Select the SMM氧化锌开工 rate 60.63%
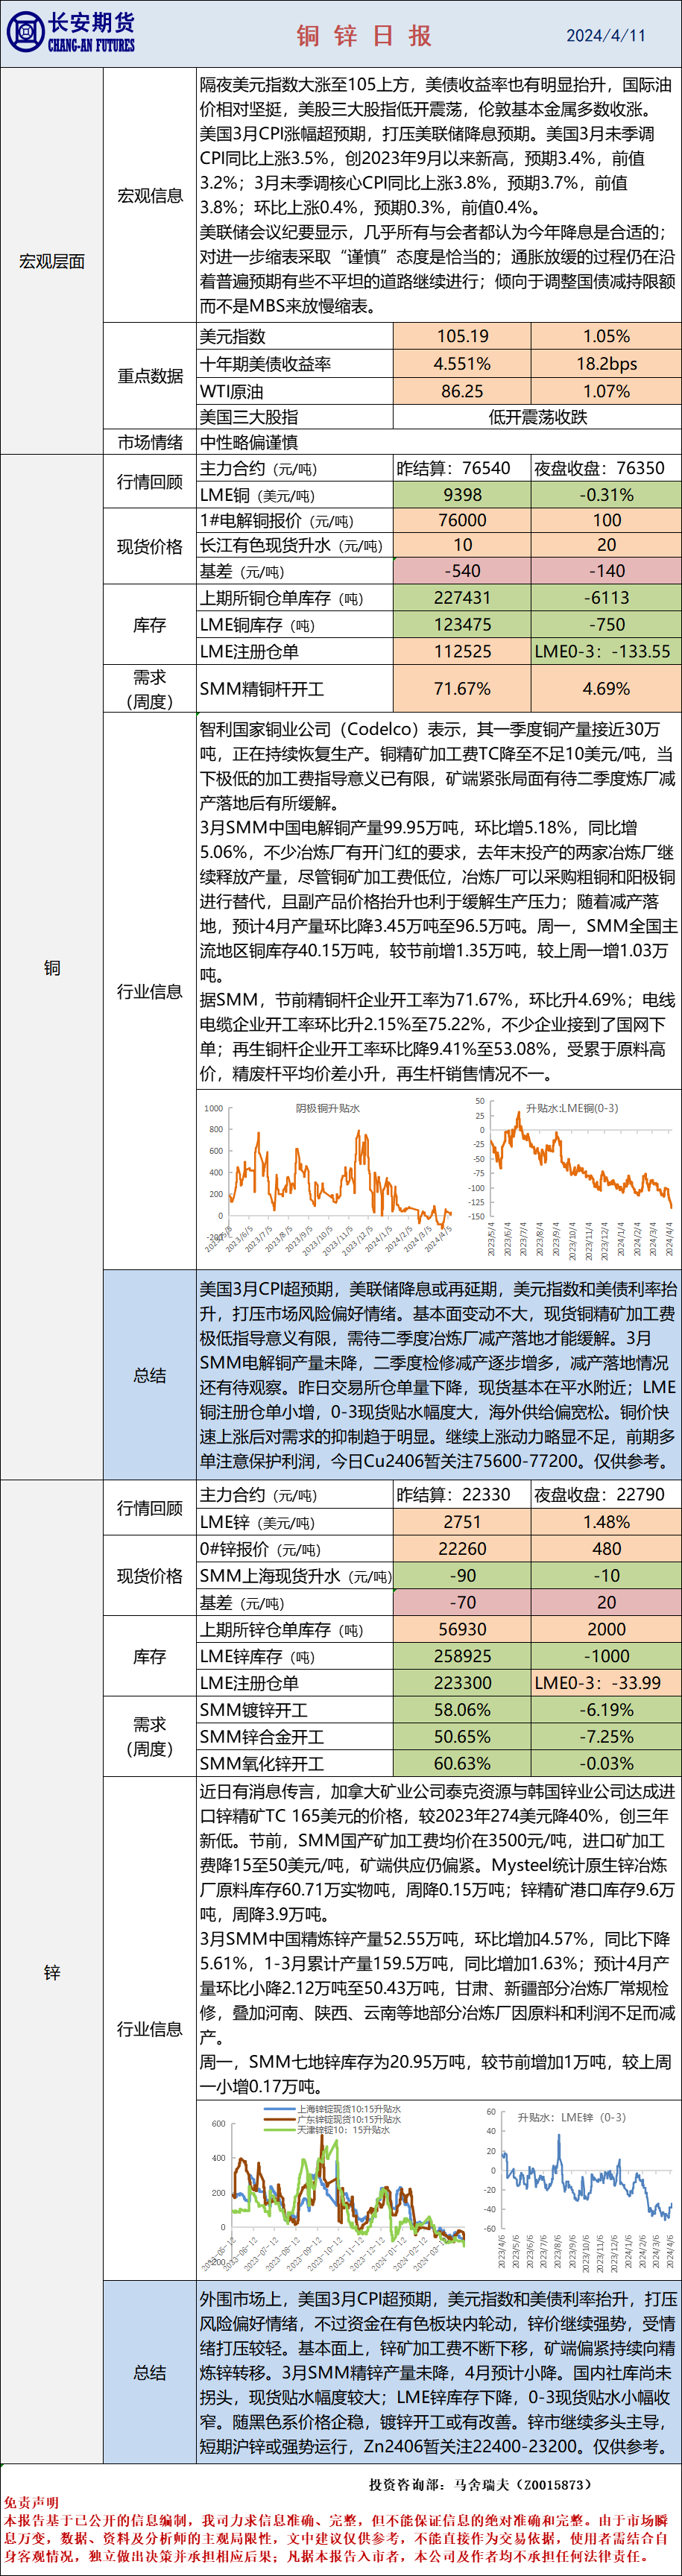This screenshot has height=2576, width=682. [462, 1764]
